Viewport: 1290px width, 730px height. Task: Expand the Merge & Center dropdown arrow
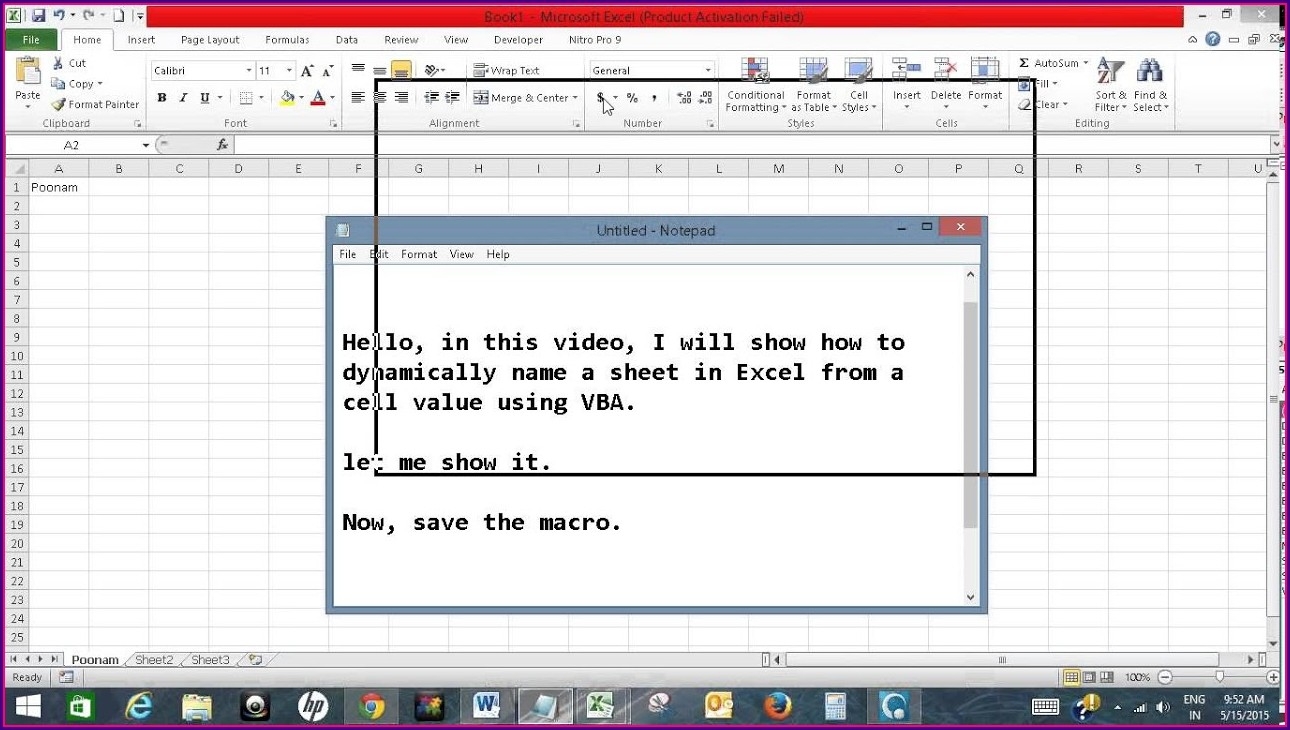576,98
